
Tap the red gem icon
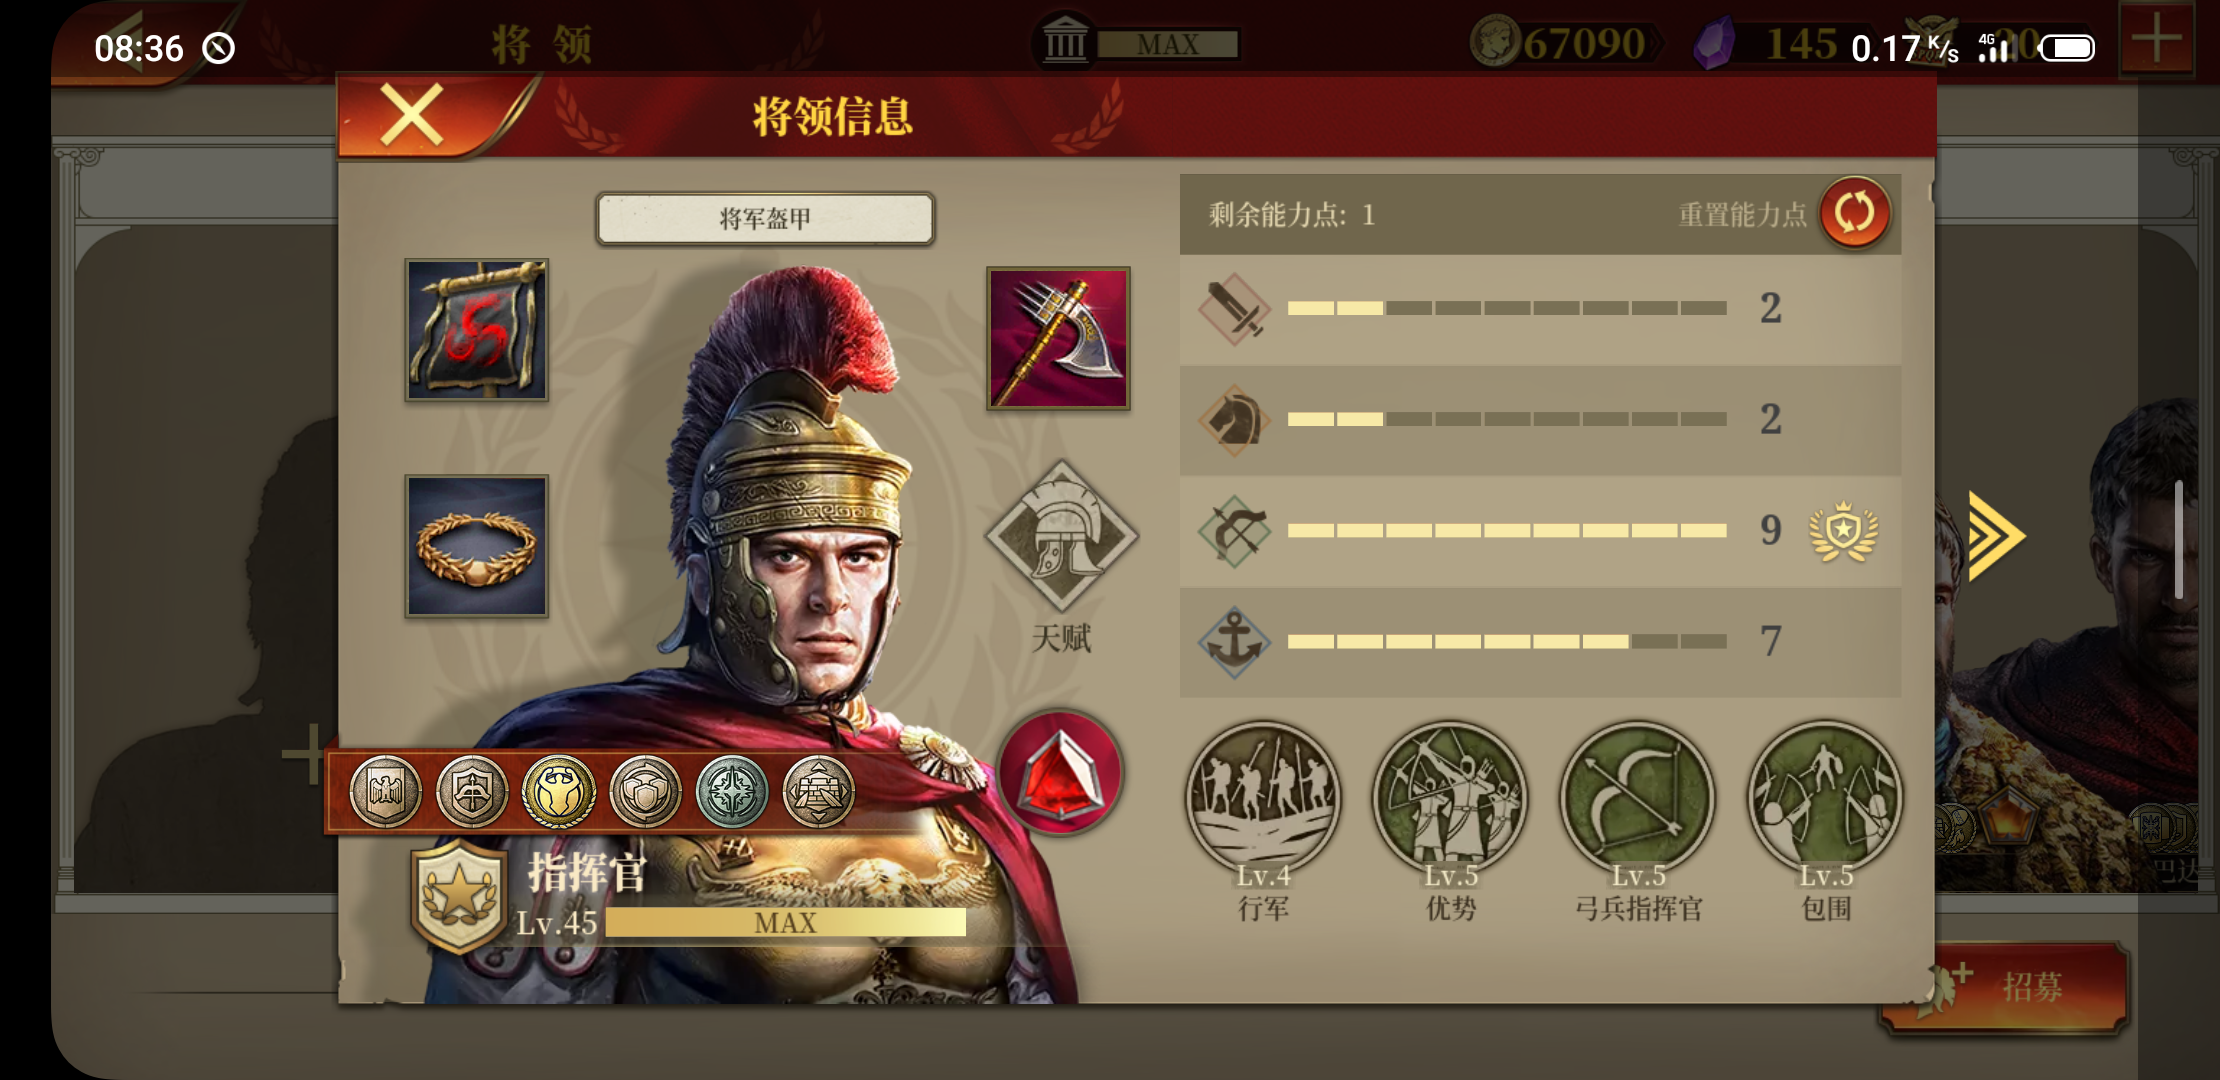(1060, 774)
